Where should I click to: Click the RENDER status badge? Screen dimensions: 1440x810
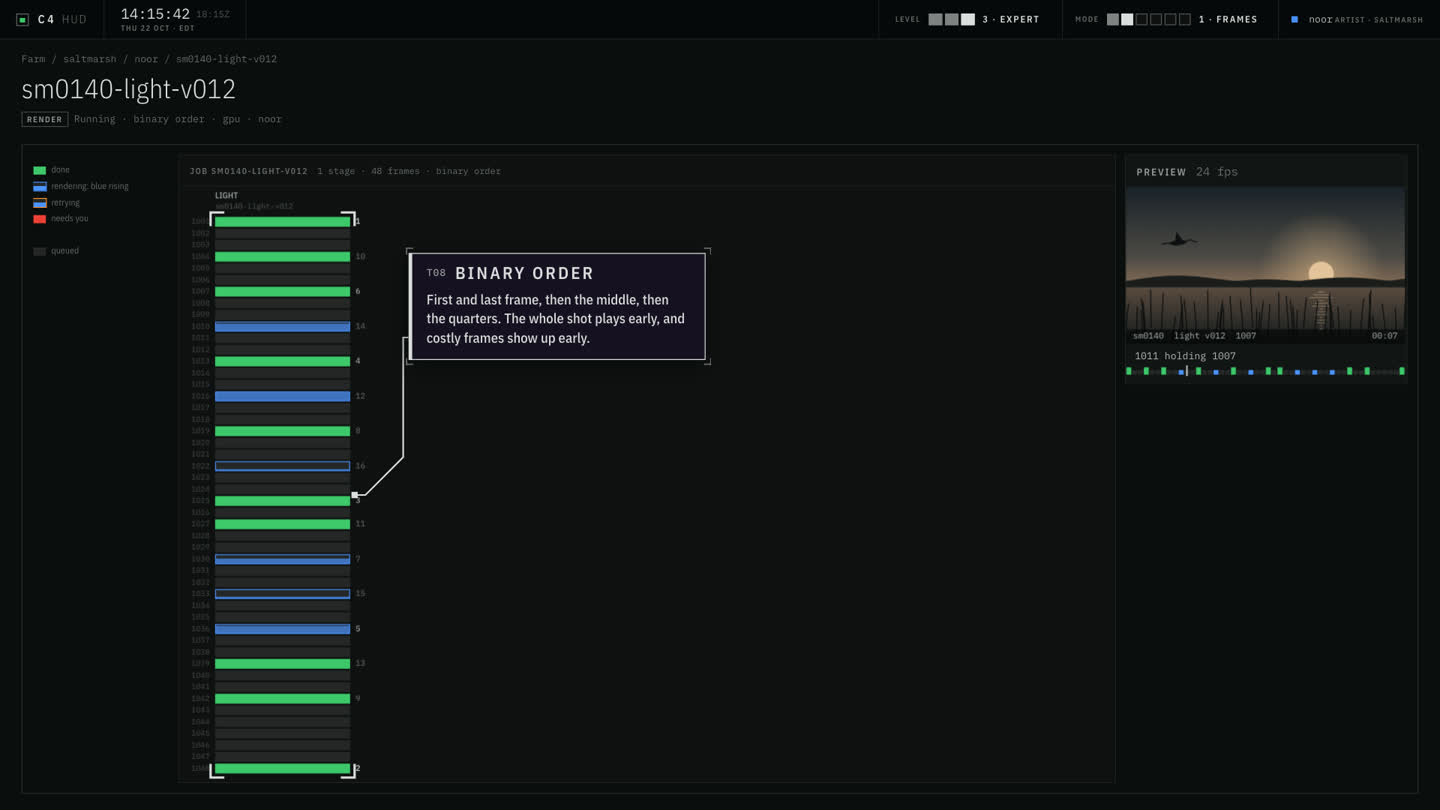click(45, 119)
